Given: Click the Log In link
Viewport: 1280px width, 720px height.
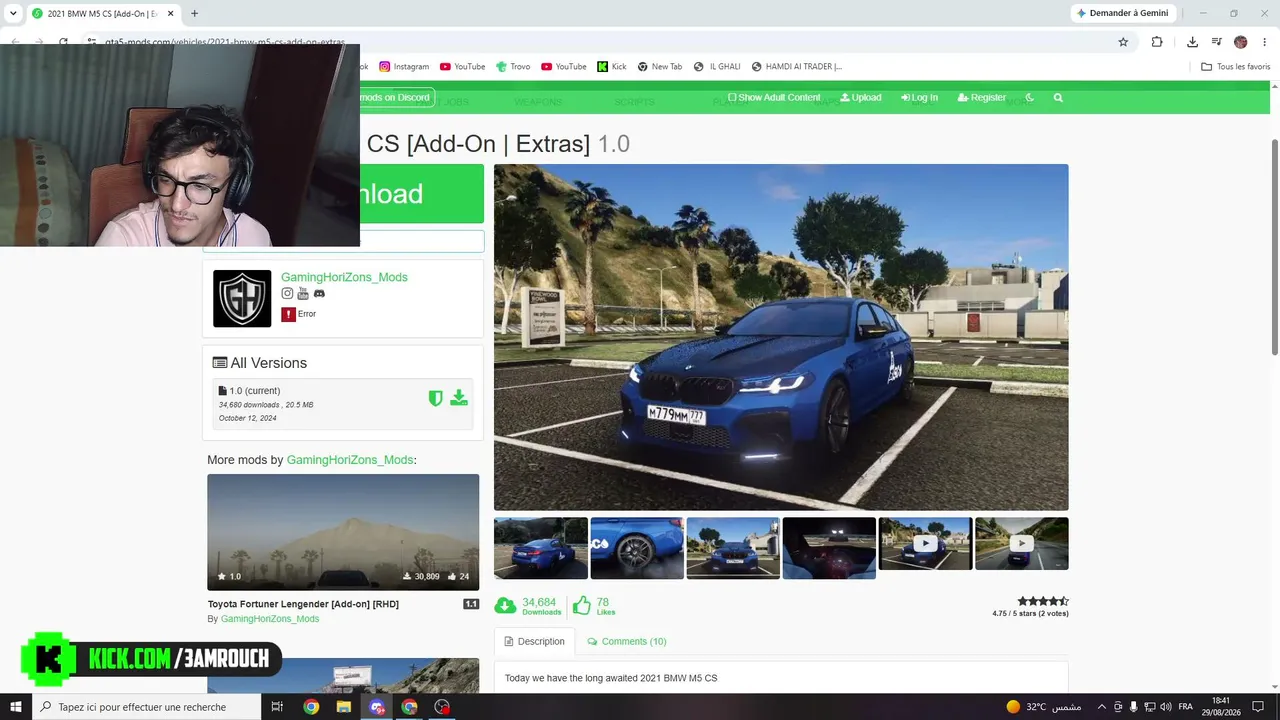Looking at the screenshot, I should [x=920, y=98].
